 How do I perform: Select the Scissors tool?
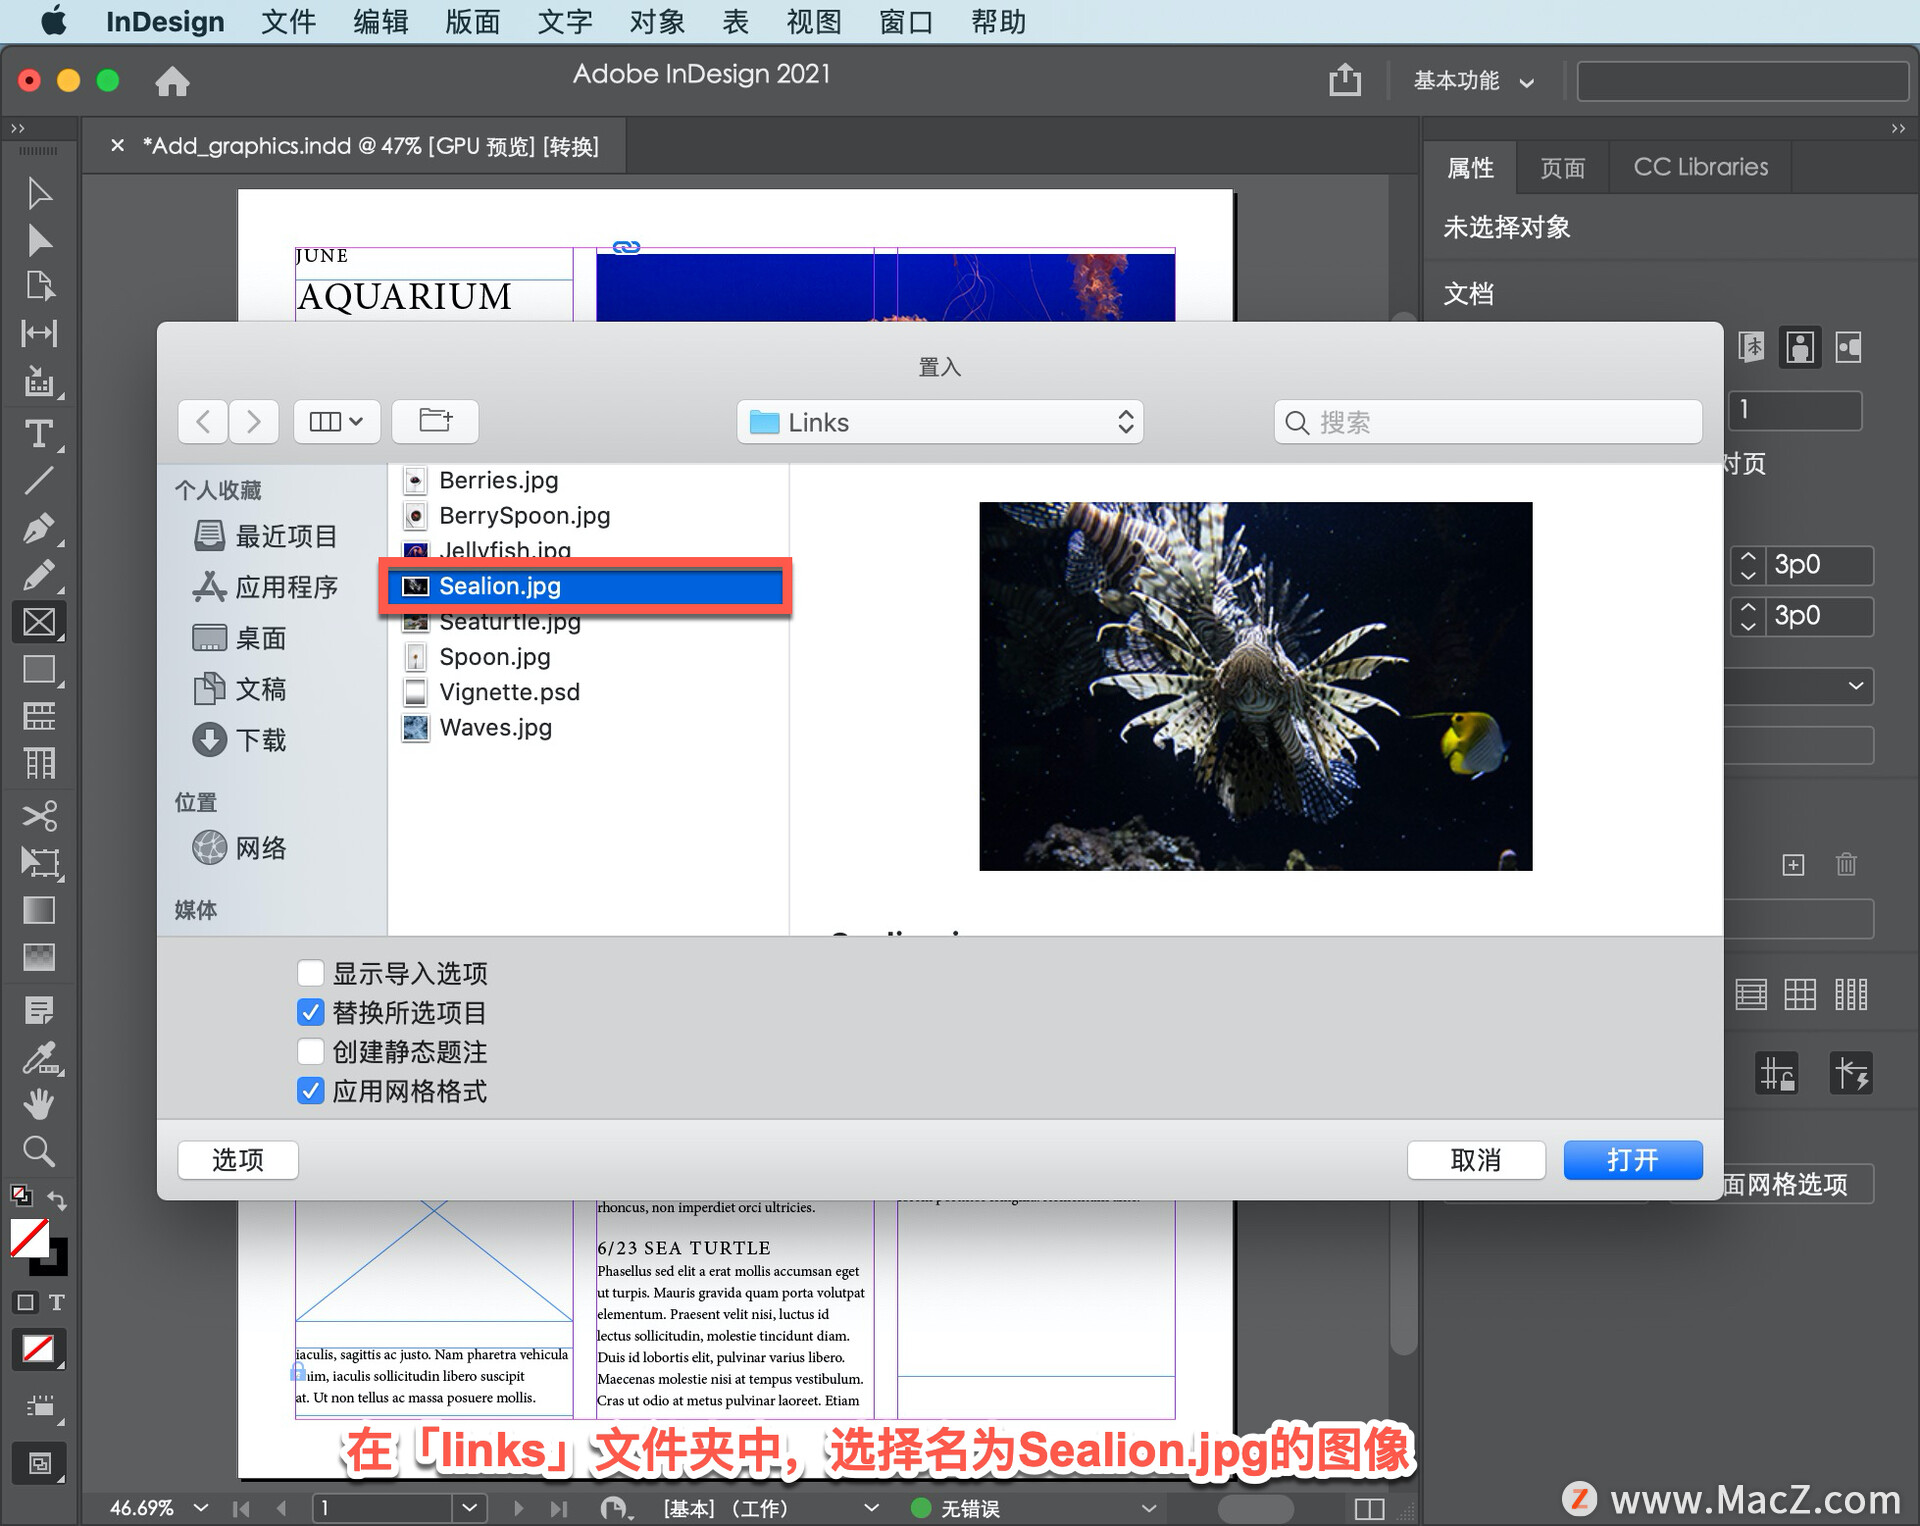click(39, 816)
